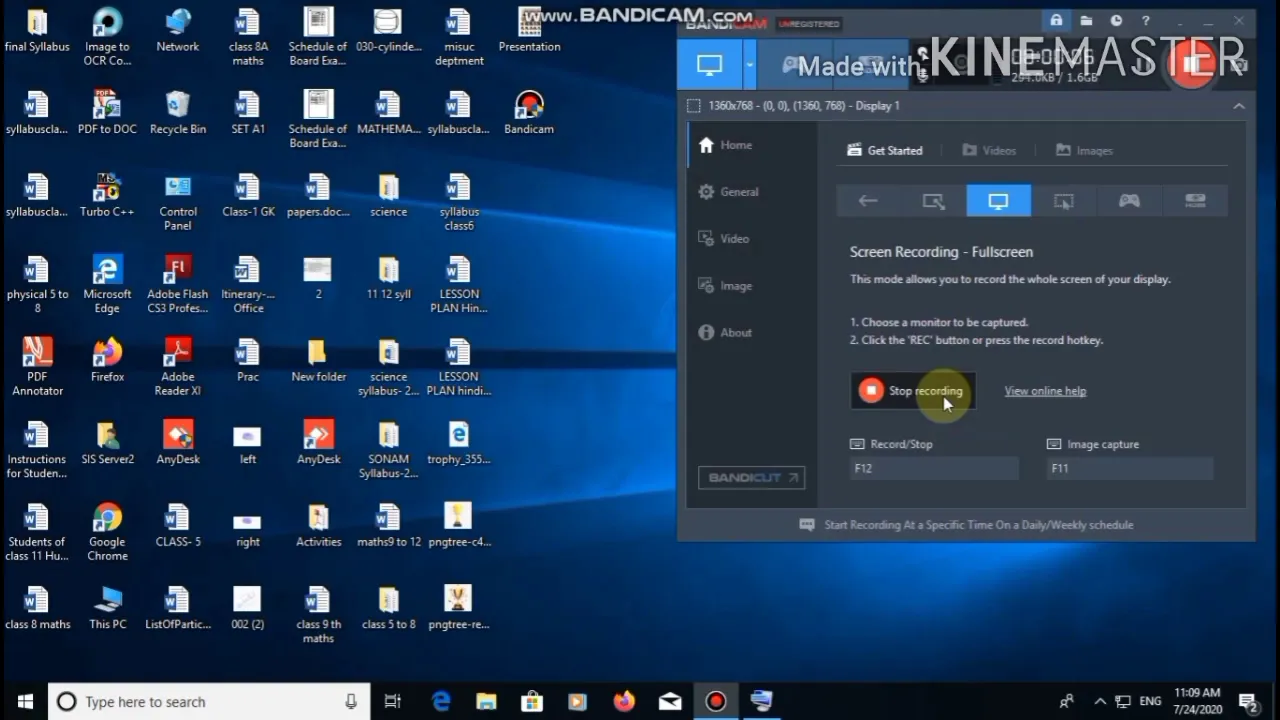Select the Image to OCR Converter desktop icon
The height and width of the screenshot is (720, 1280).
(x=107, y=37)
